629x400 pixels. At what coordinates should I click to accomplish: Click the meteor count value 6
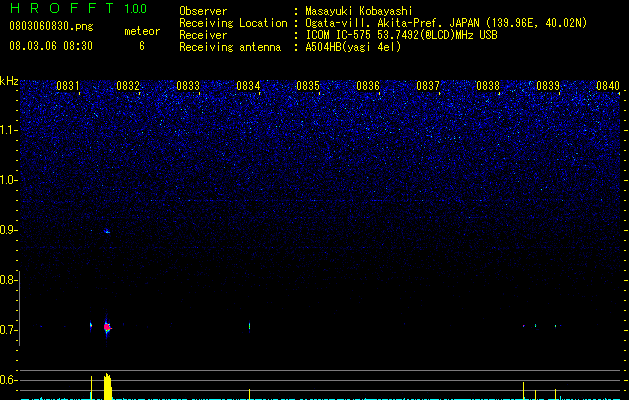142,46
